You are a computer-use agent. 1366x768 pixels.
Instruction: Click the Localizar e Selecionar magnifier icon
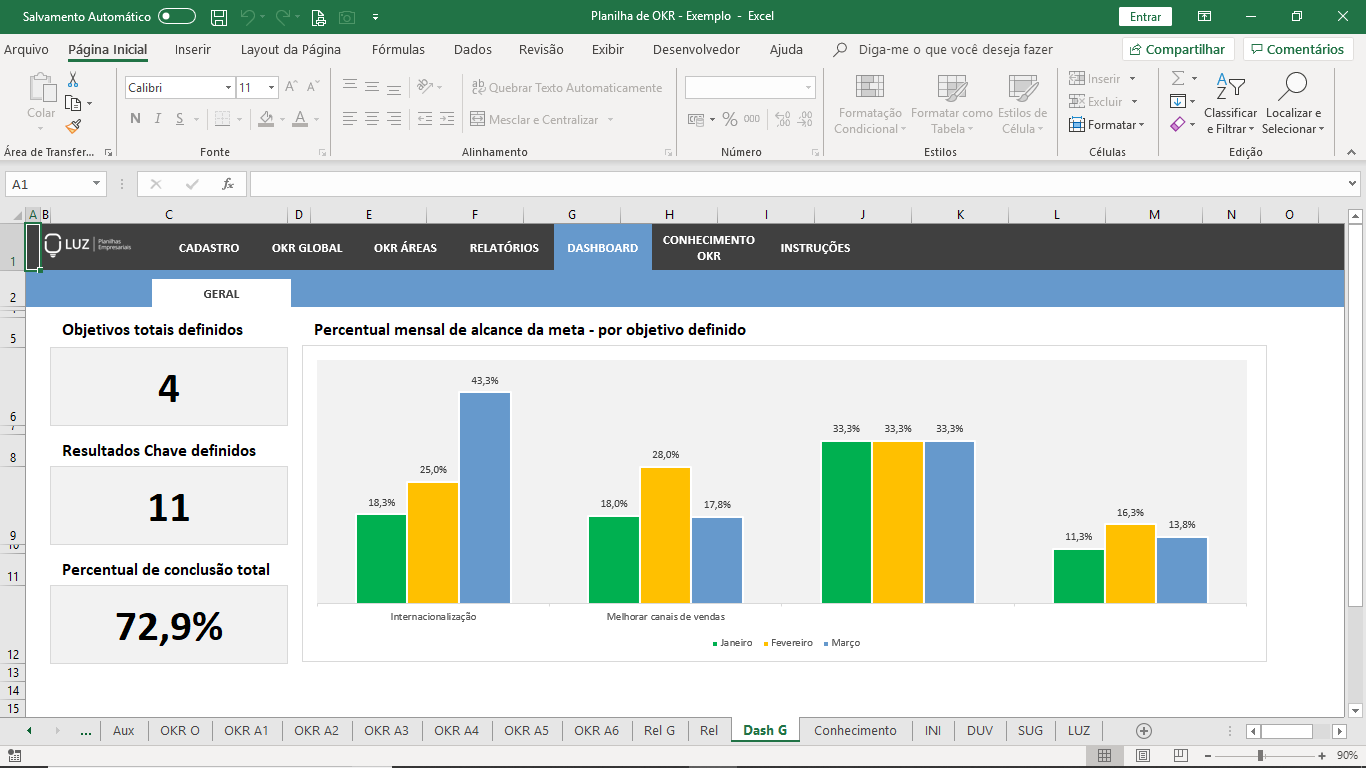point(1293,87)
